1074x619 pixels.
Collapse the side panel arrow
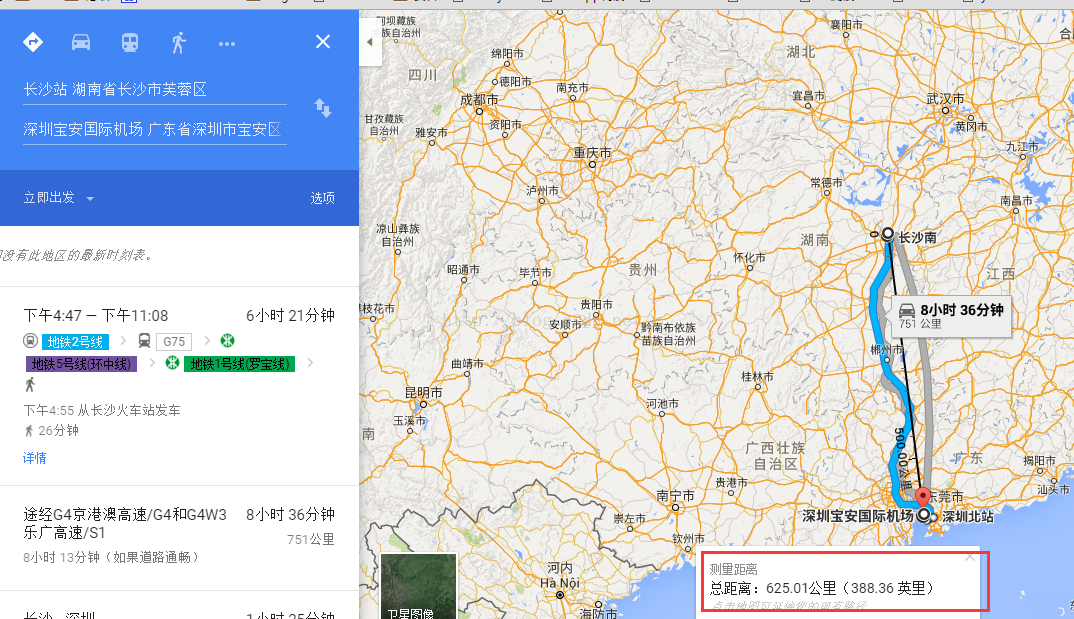pyautogui.click(x=370, y=42)
